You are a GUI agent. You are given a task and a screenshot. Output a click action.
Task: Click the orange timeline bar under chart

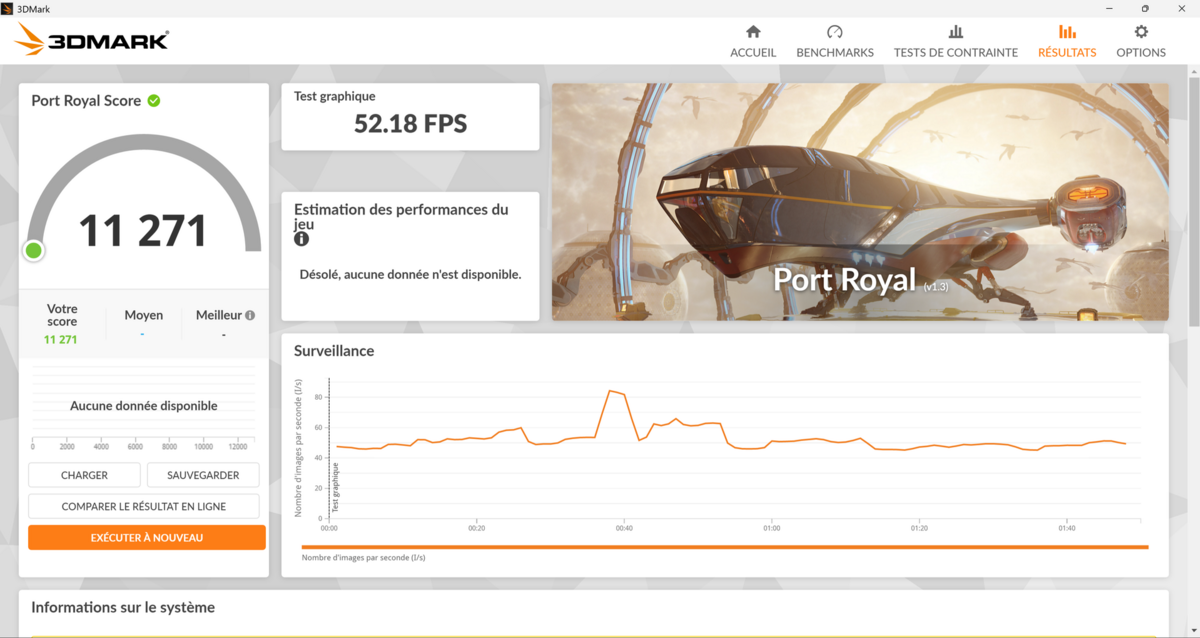click(x=724, y=547)
